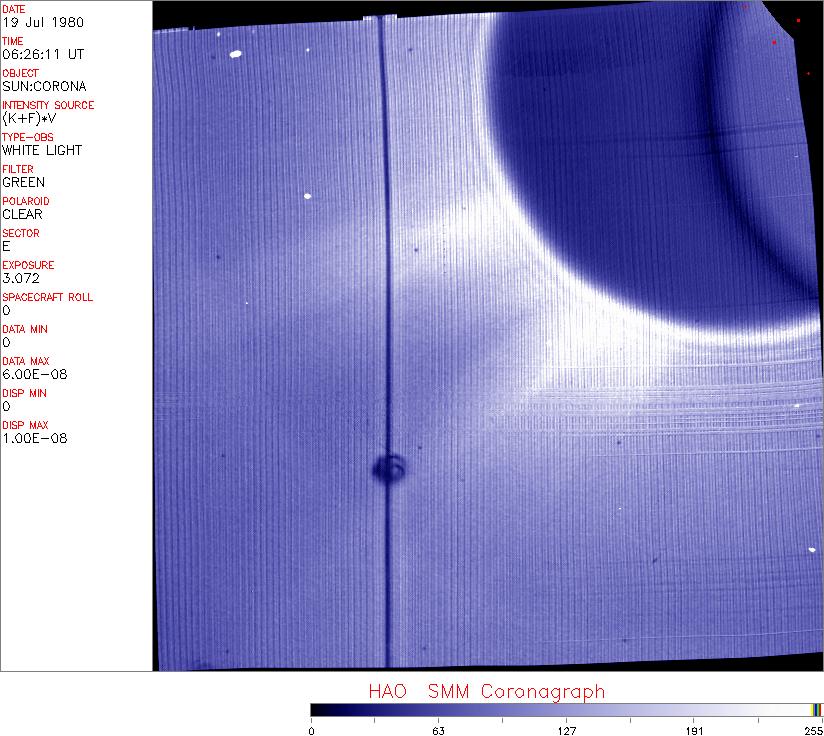Click the time value '06:26:11 UT'

pyautogui.click(x=35, y=54)
